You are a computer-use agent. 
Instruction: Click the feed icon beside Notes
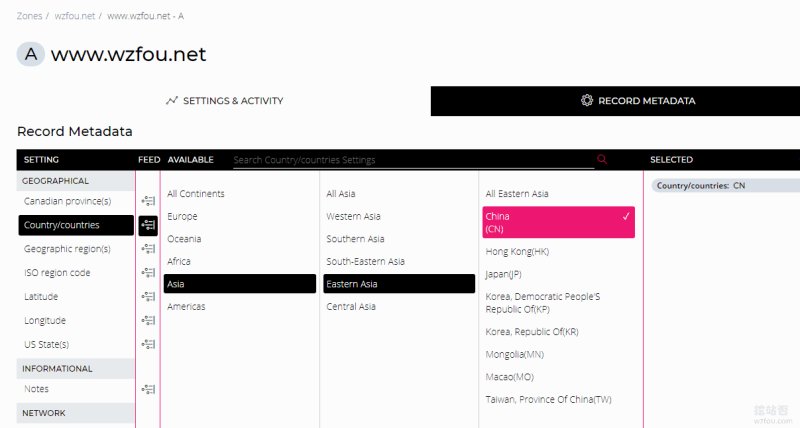[x=148, y=389]
